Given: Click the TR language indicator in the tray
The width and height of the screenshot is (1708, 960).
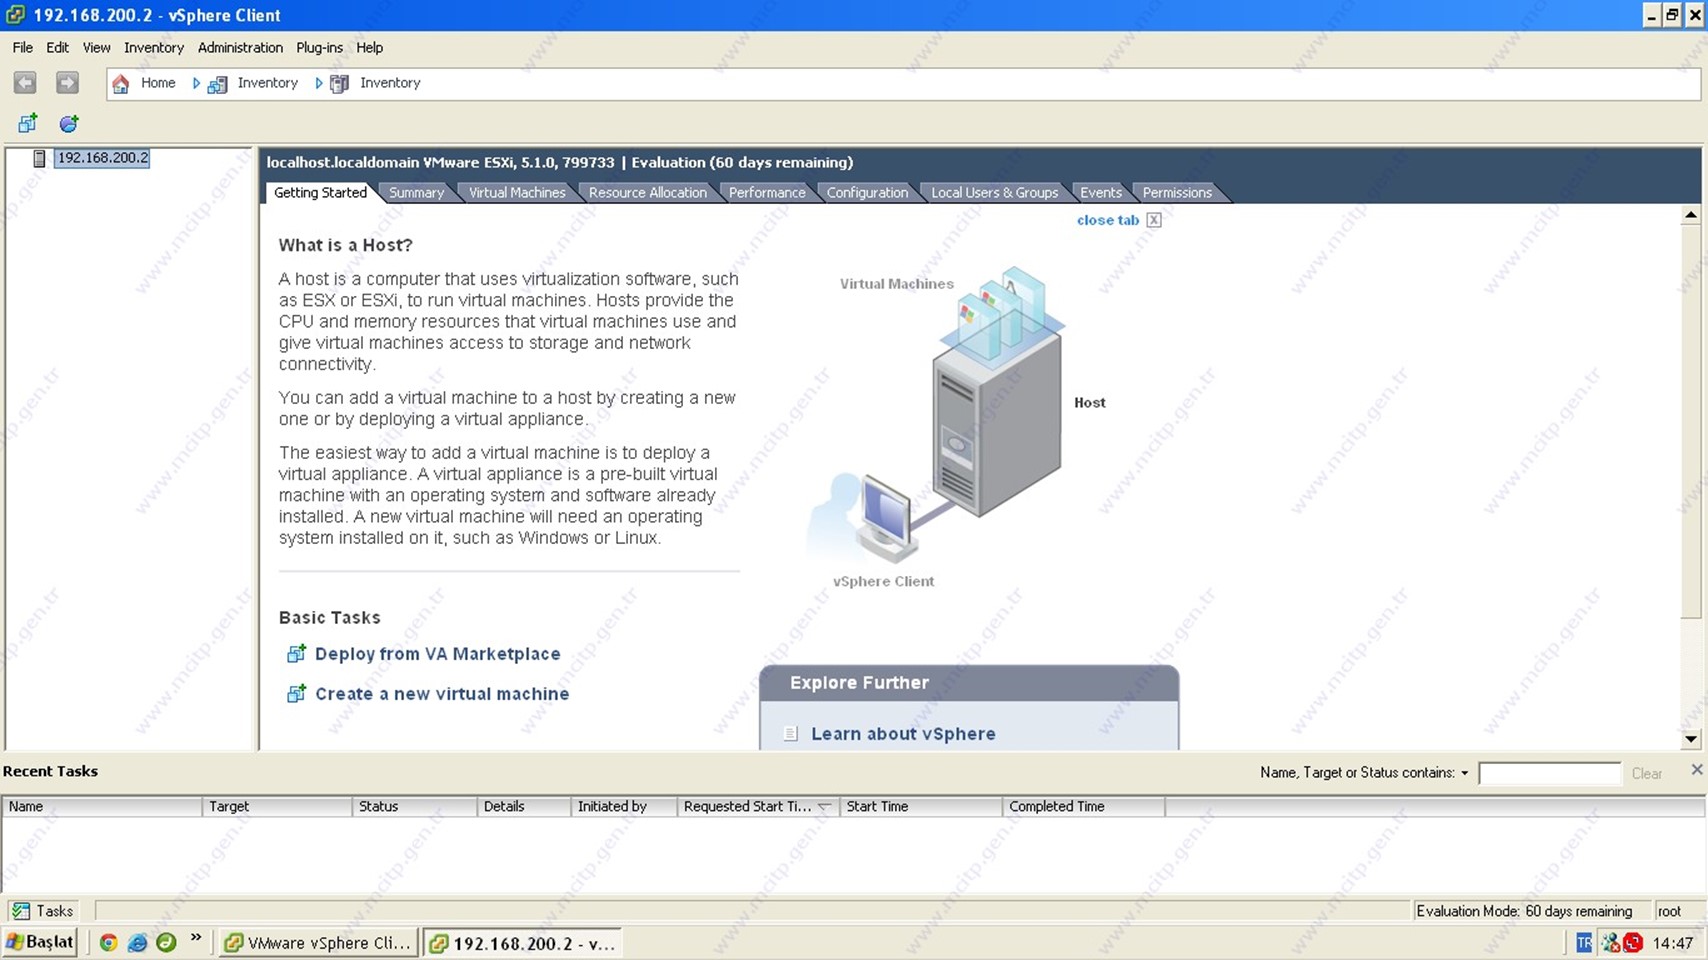Looking at the screenshot, I should [x=1584, y=943].
